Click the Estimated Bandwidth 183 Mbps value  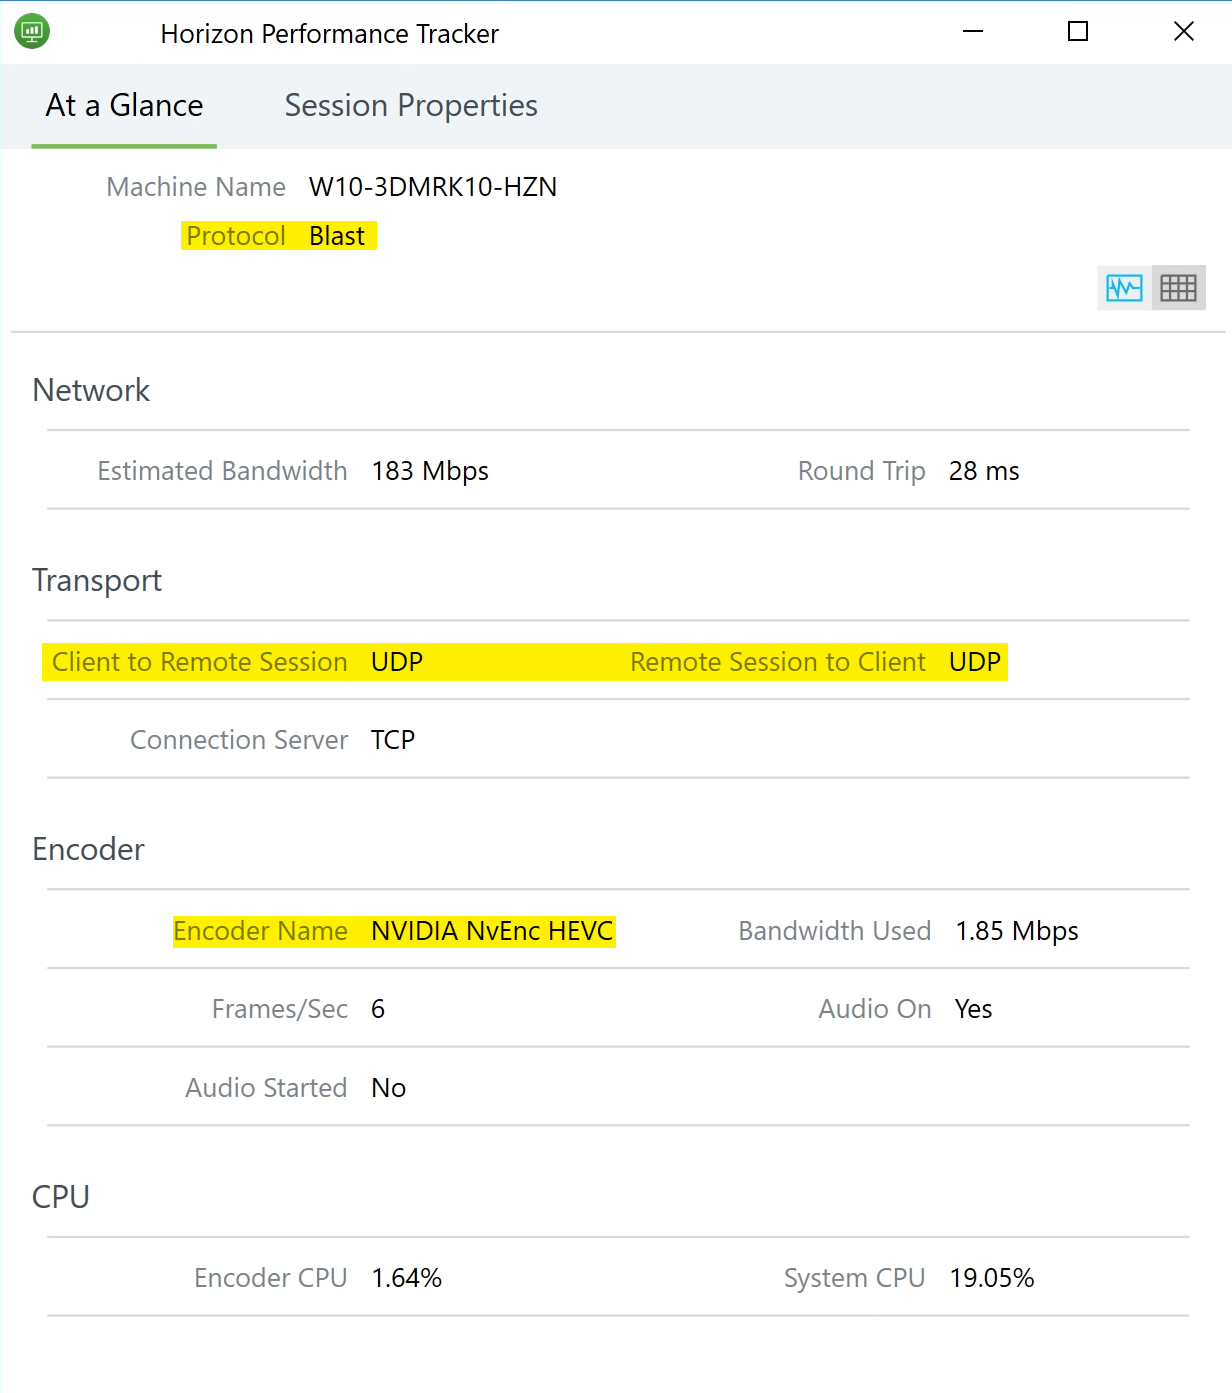430,471
